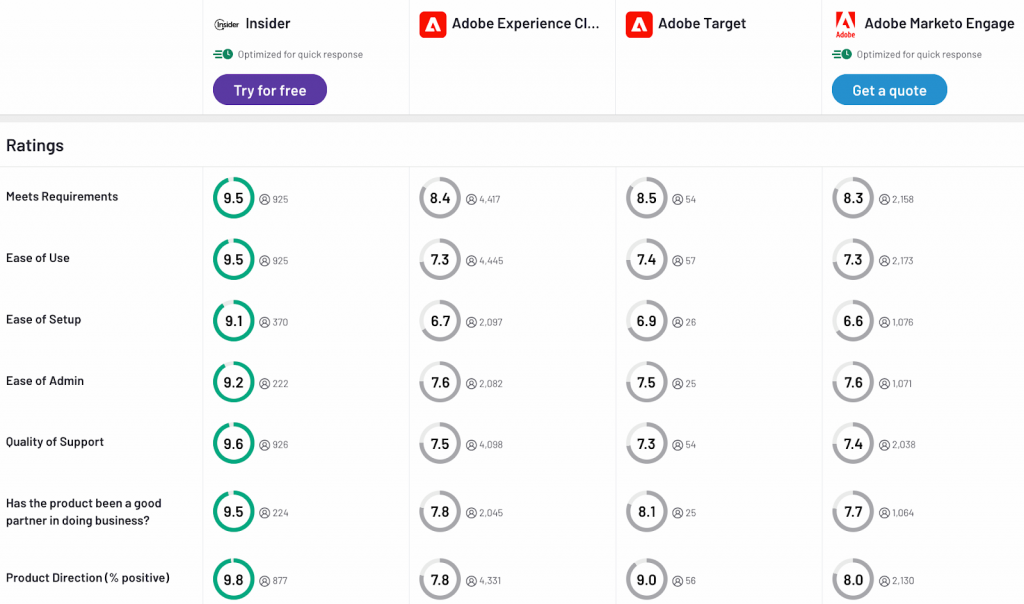
Task: Click the Adobe Target logo icon
Action: point(639,24)
